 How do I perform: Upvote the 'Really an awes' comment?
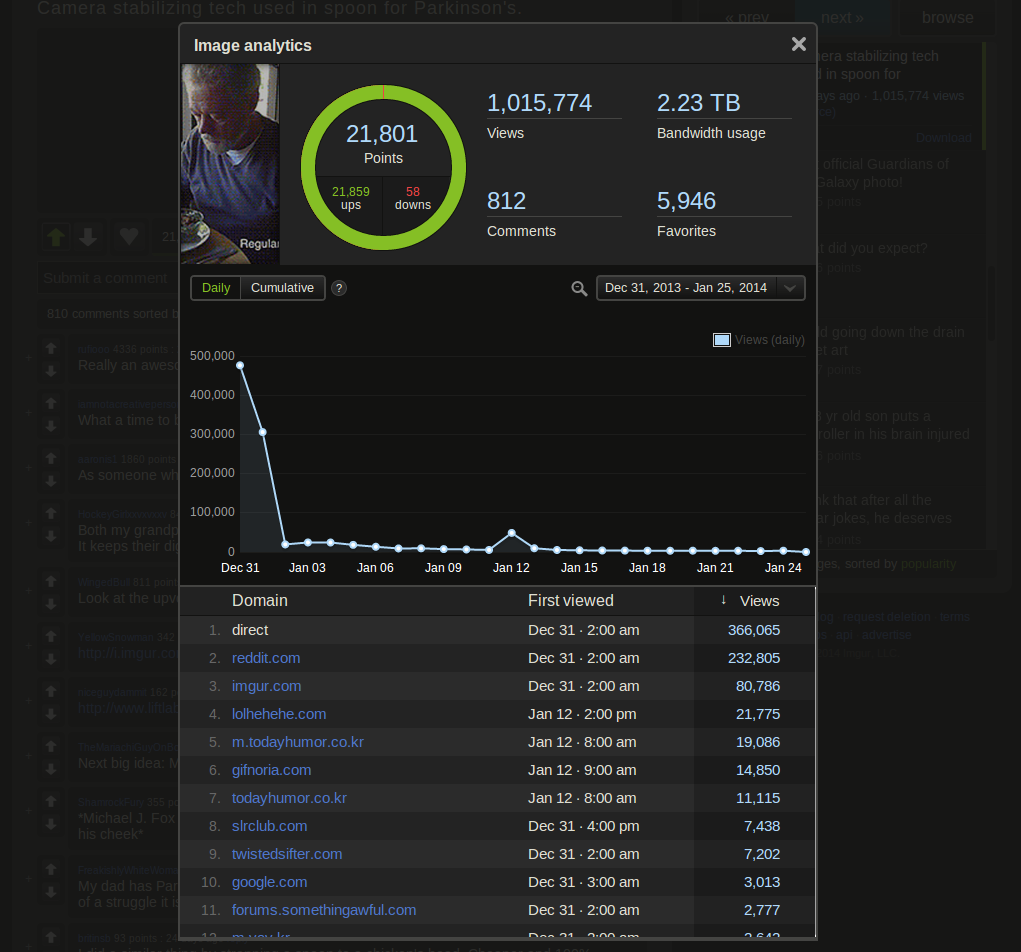tap(51, 348)
